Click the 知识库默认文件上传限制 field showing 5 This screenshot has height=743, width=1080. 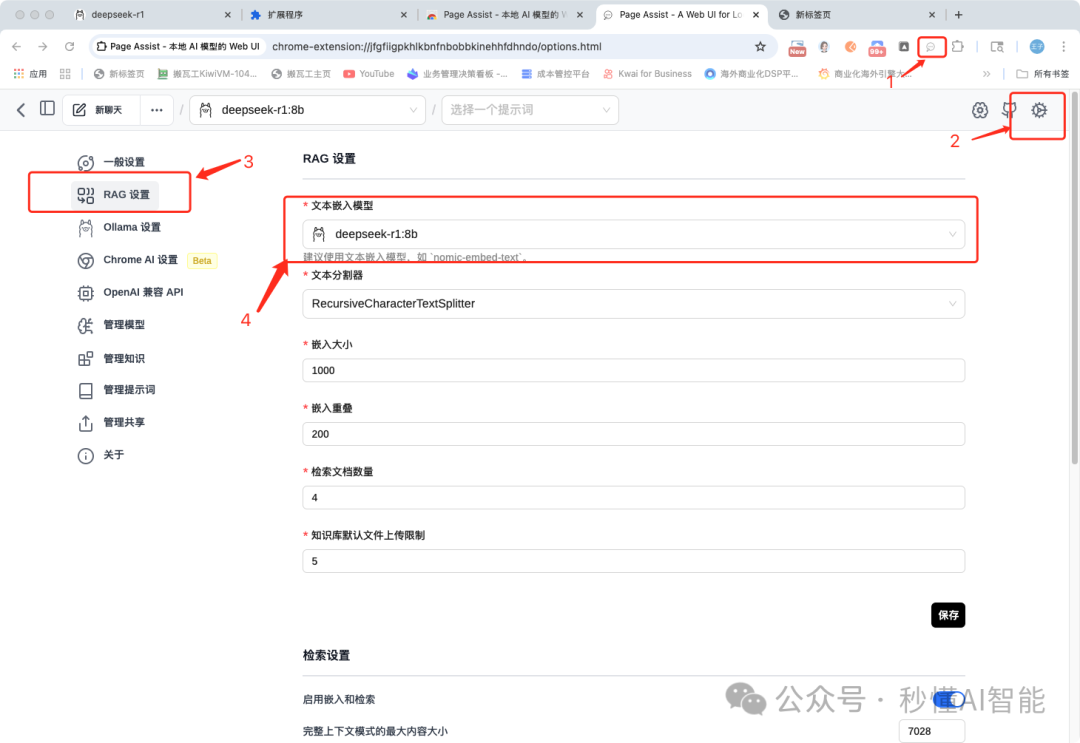pos(633,561)
